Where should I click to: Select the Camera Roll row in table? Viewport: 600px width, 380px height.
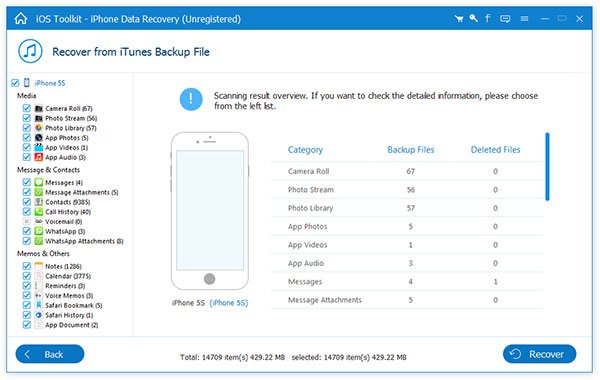pos(407,171)
